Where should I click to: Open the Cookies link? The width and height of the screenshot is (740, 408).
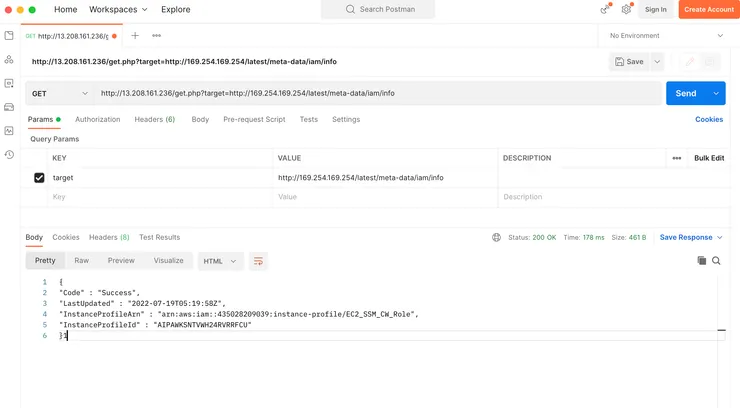pos(709,120)
